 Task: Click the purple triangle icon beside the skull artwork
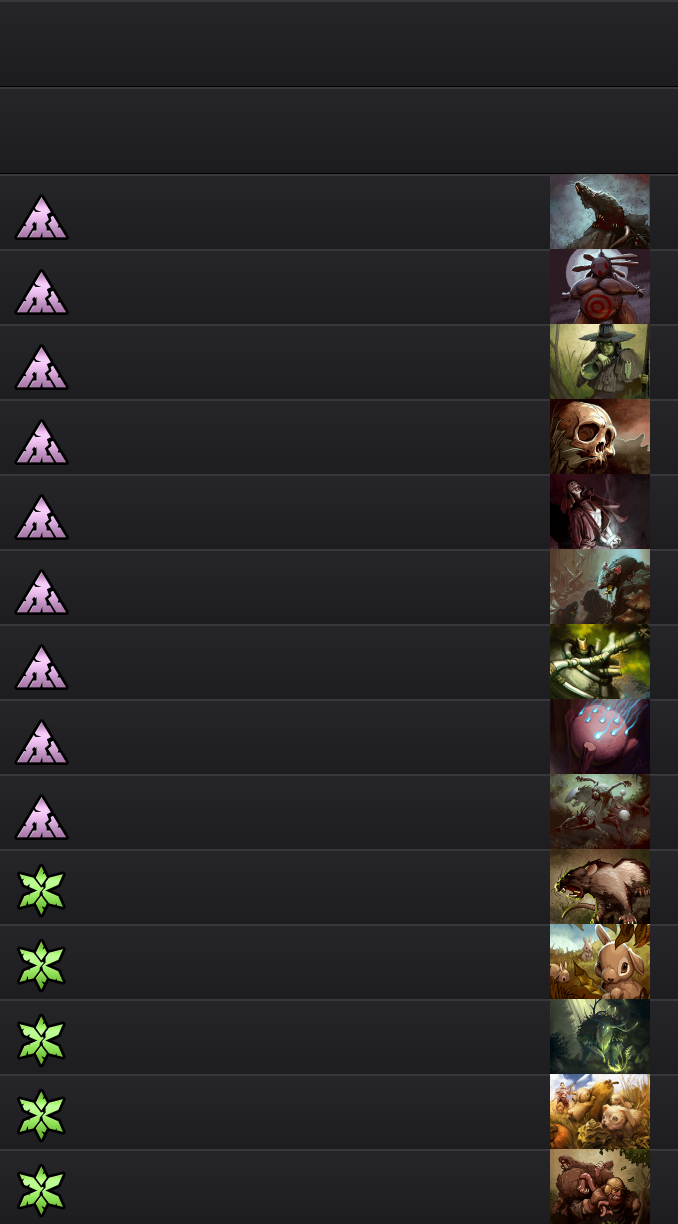pyautogui.click(x=41, y=442)
